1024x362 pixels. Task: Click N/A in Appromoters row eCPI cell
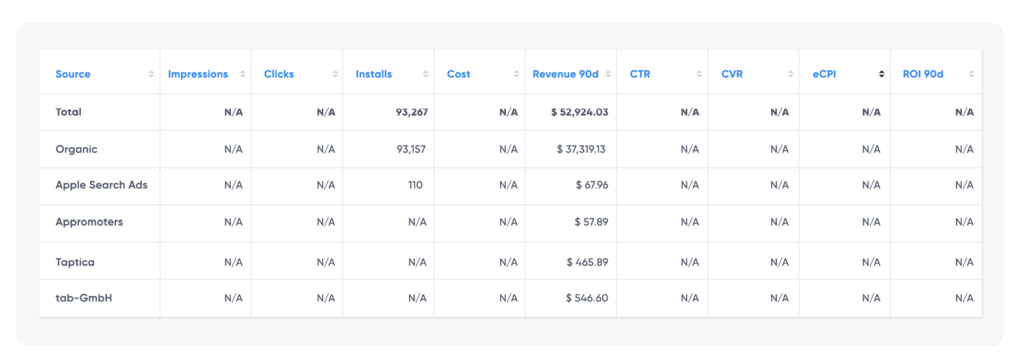pos(871,222)
